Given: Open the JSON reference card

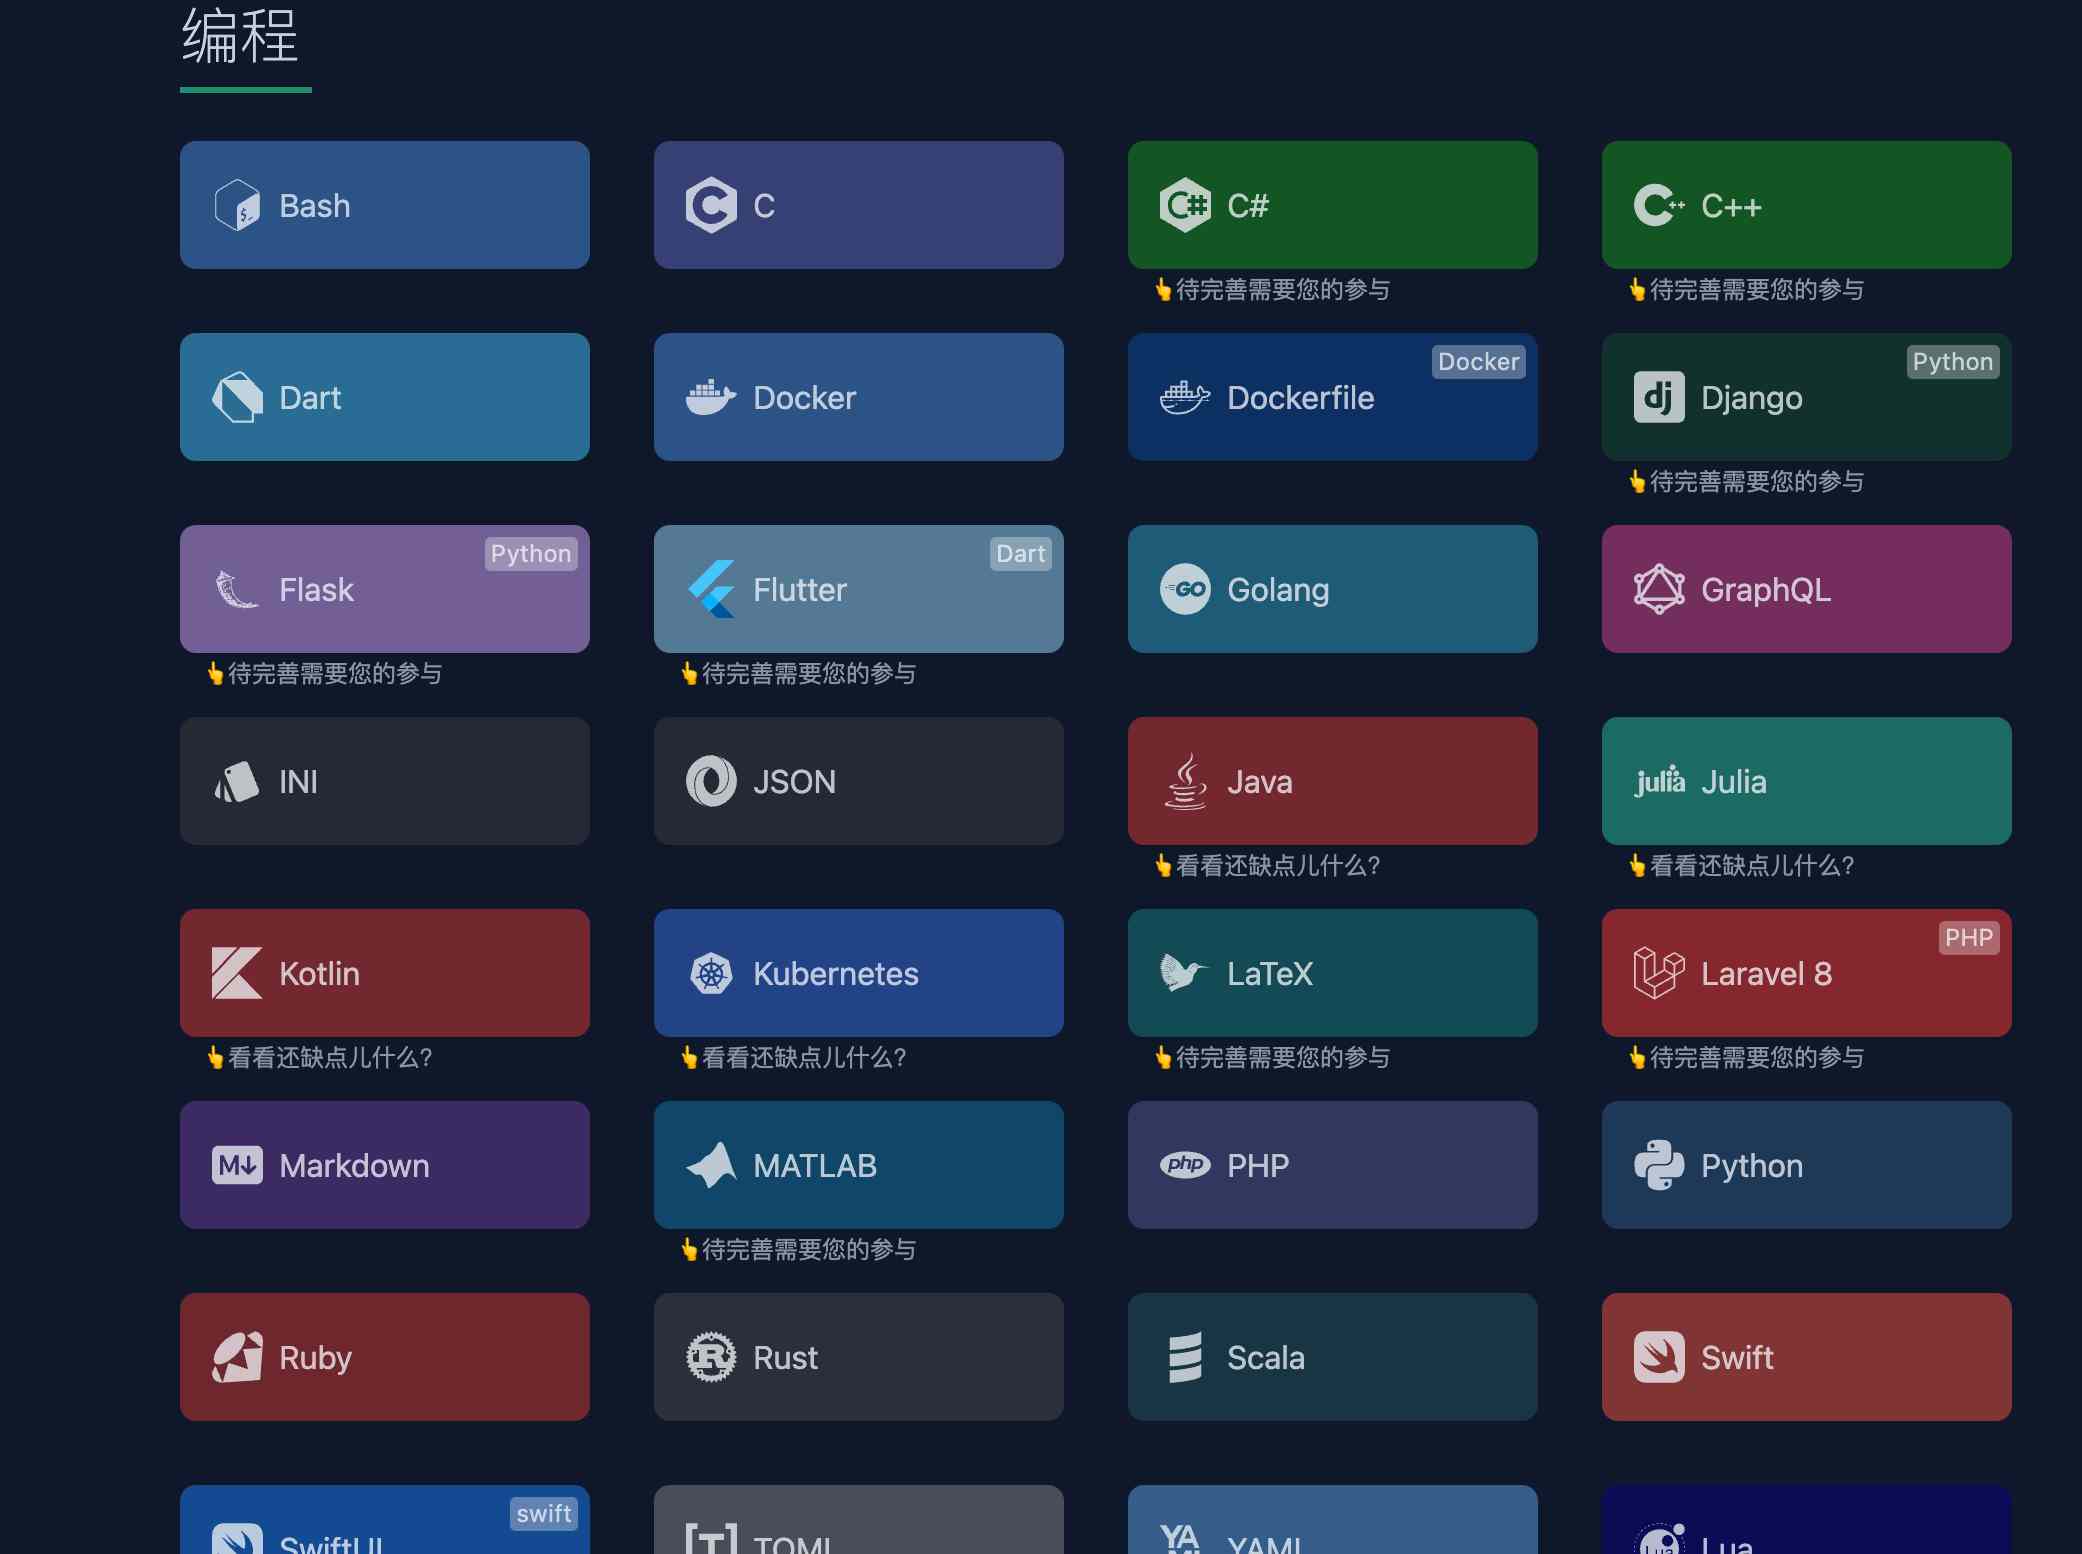Looking at the screenshot, I should 858,781.
